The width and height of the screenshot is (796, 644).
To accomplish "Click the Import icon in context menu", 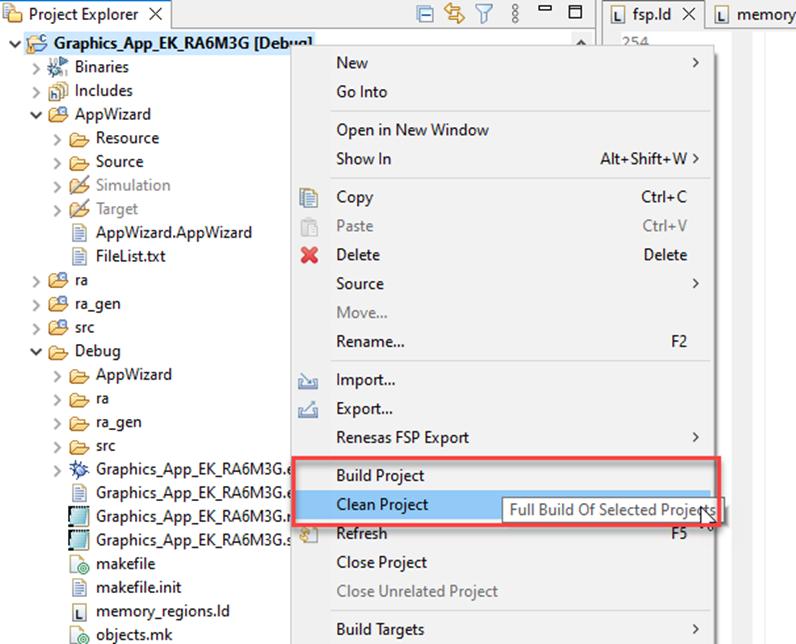I will pos(310,380).
